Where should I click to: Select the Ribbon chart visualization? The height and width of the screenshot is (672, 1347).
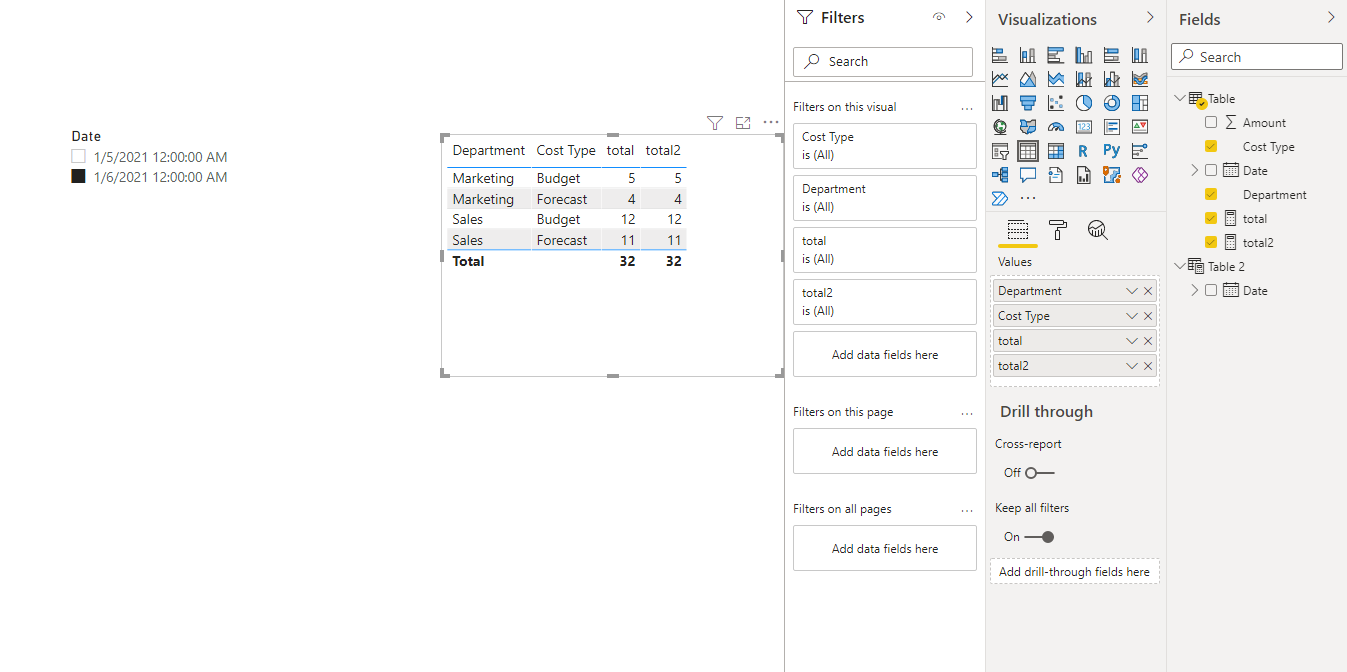tap(1140, 79)
